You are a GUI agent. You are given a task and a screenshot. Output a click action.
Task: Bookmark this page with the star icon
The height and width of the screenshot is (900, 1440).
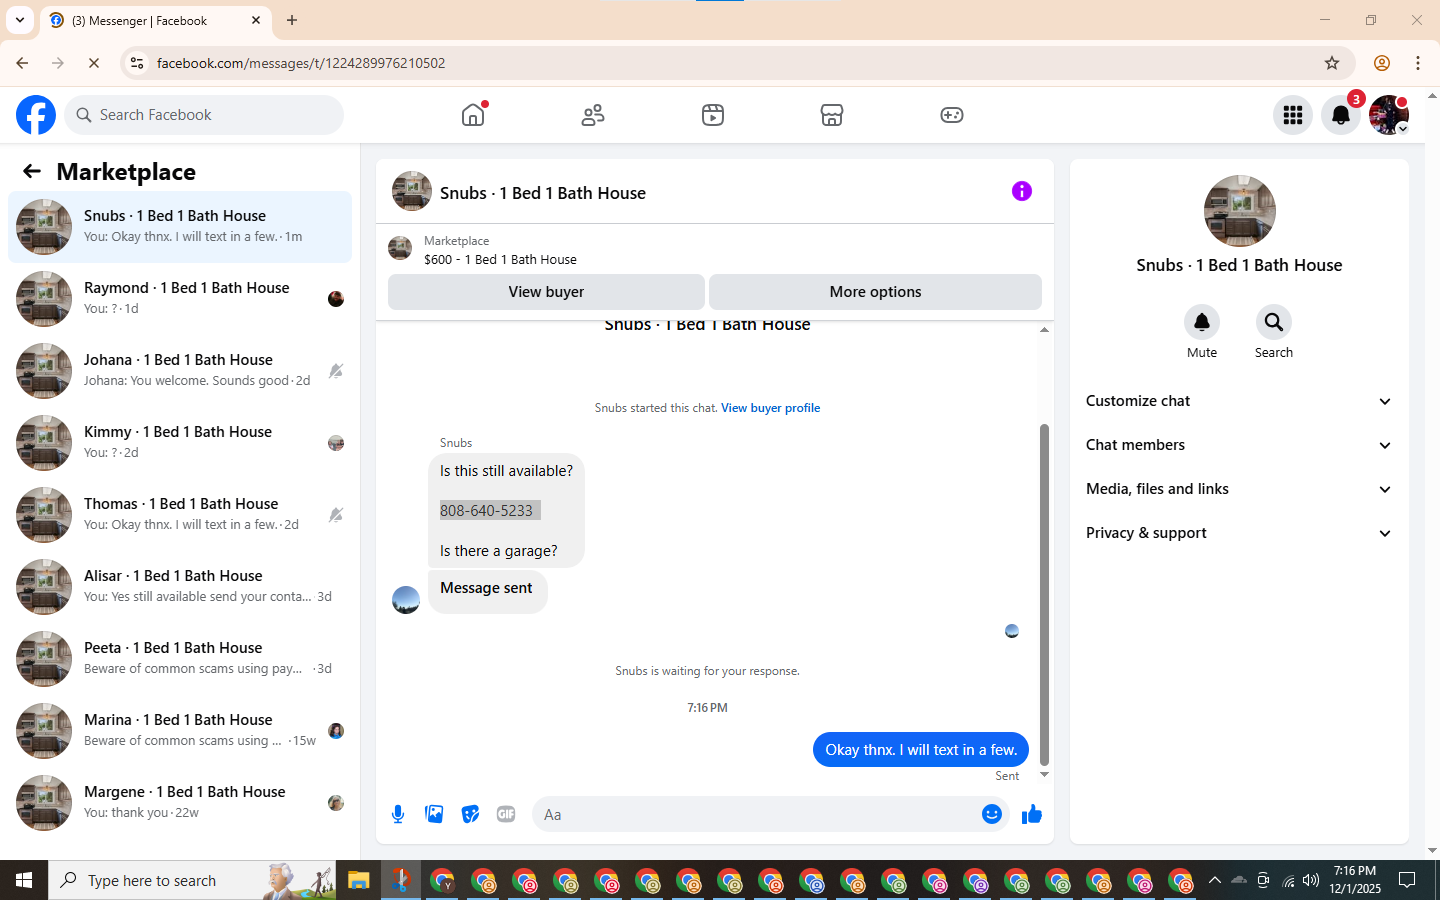click(x=1332, y=63)
